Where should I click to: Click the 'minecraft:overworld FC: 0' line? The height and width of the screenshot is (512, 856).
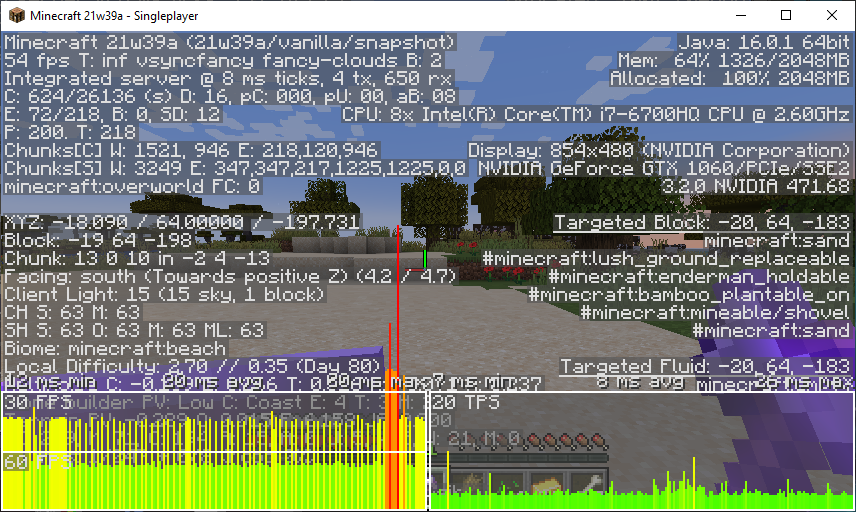tap(133, 186)
